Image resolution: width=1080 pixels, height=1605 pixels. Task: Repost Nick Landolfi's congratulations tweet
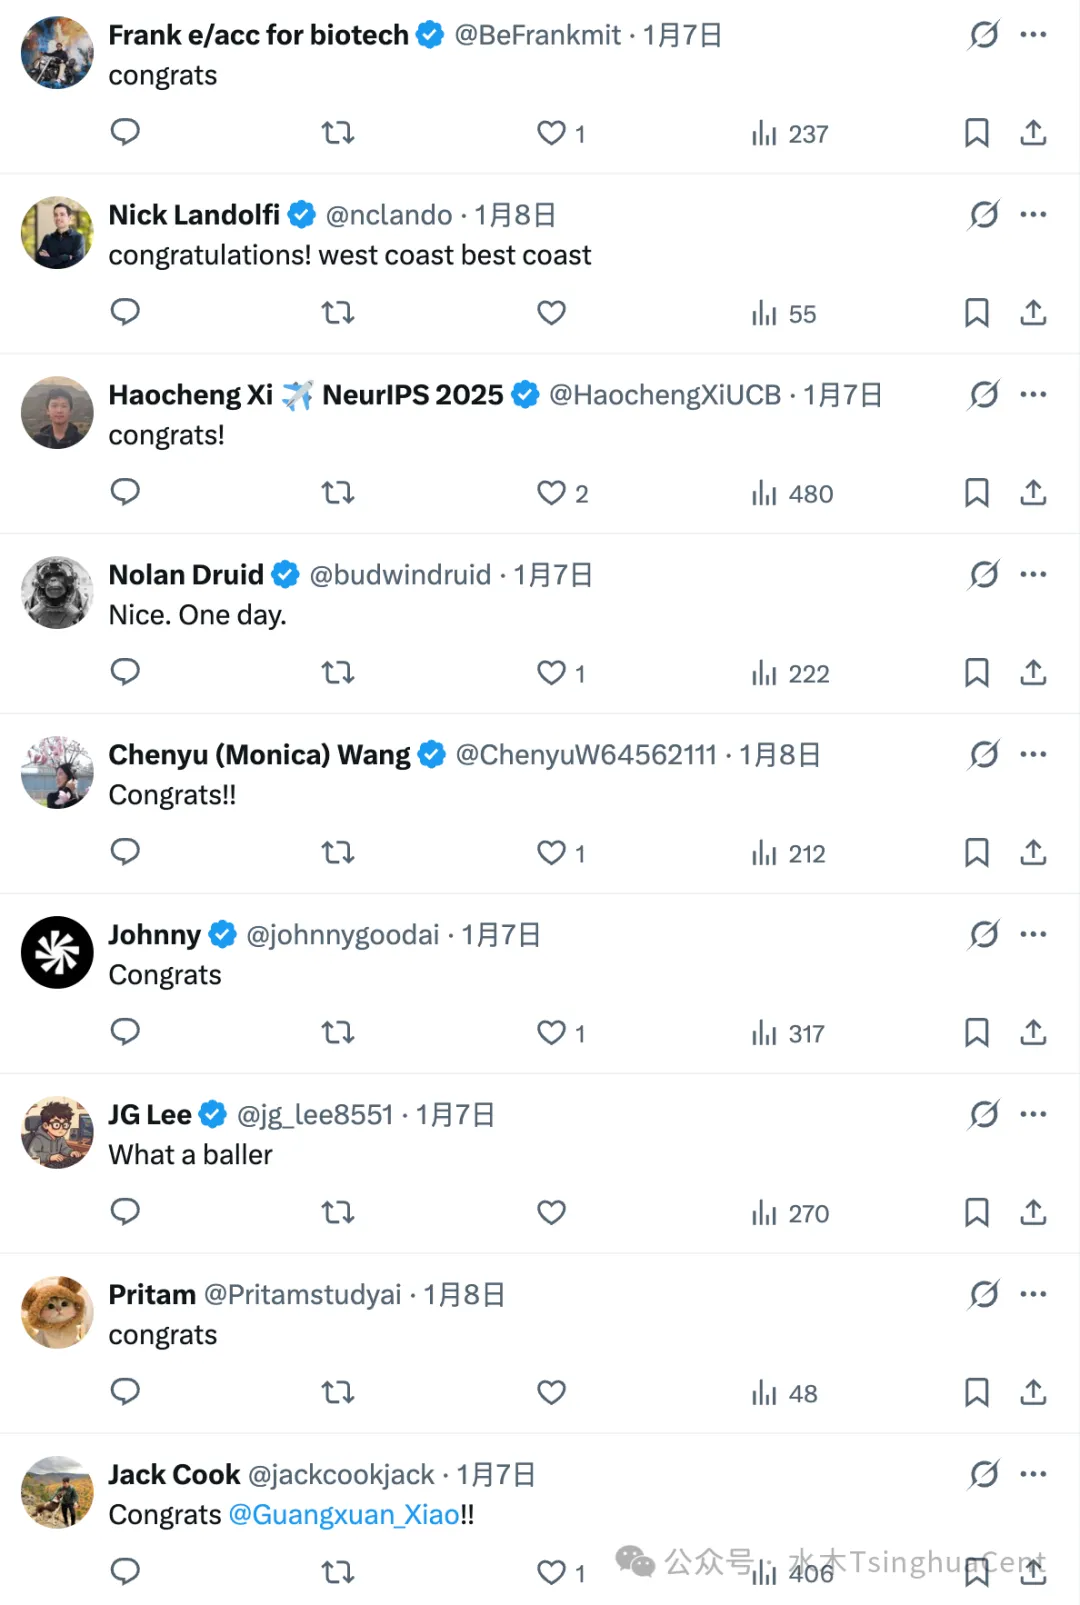(338, 313)
